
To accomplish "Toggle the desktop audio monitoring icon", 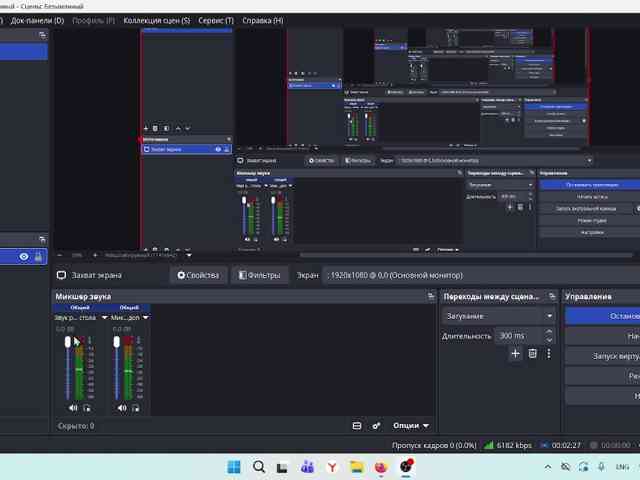I will [x=87, y=408].
